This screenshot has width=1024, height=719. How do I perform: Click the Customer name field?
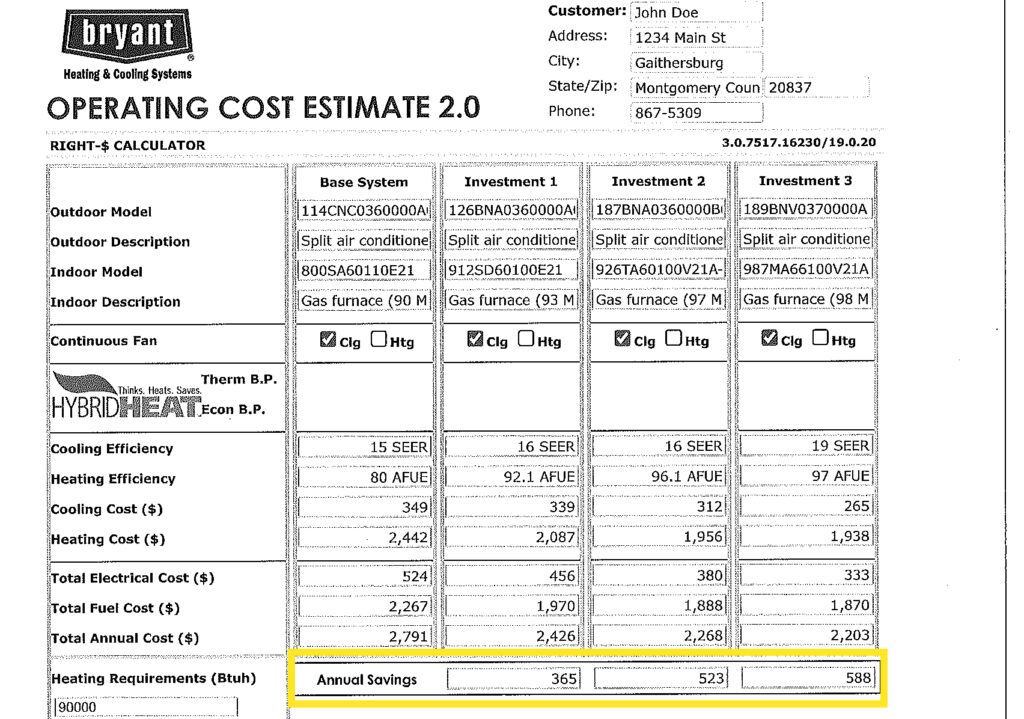tap(696, 12)
